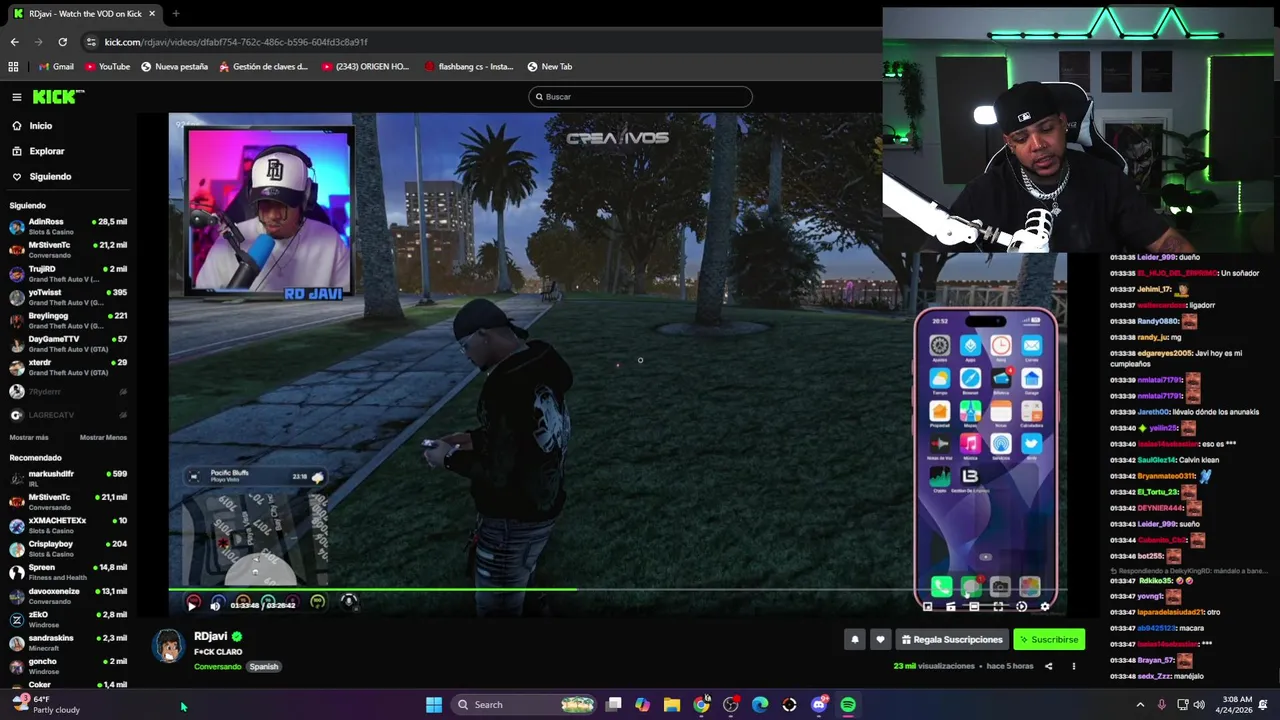
Task: Open Explorar in the sidebar
Action: tap(46, 151)
